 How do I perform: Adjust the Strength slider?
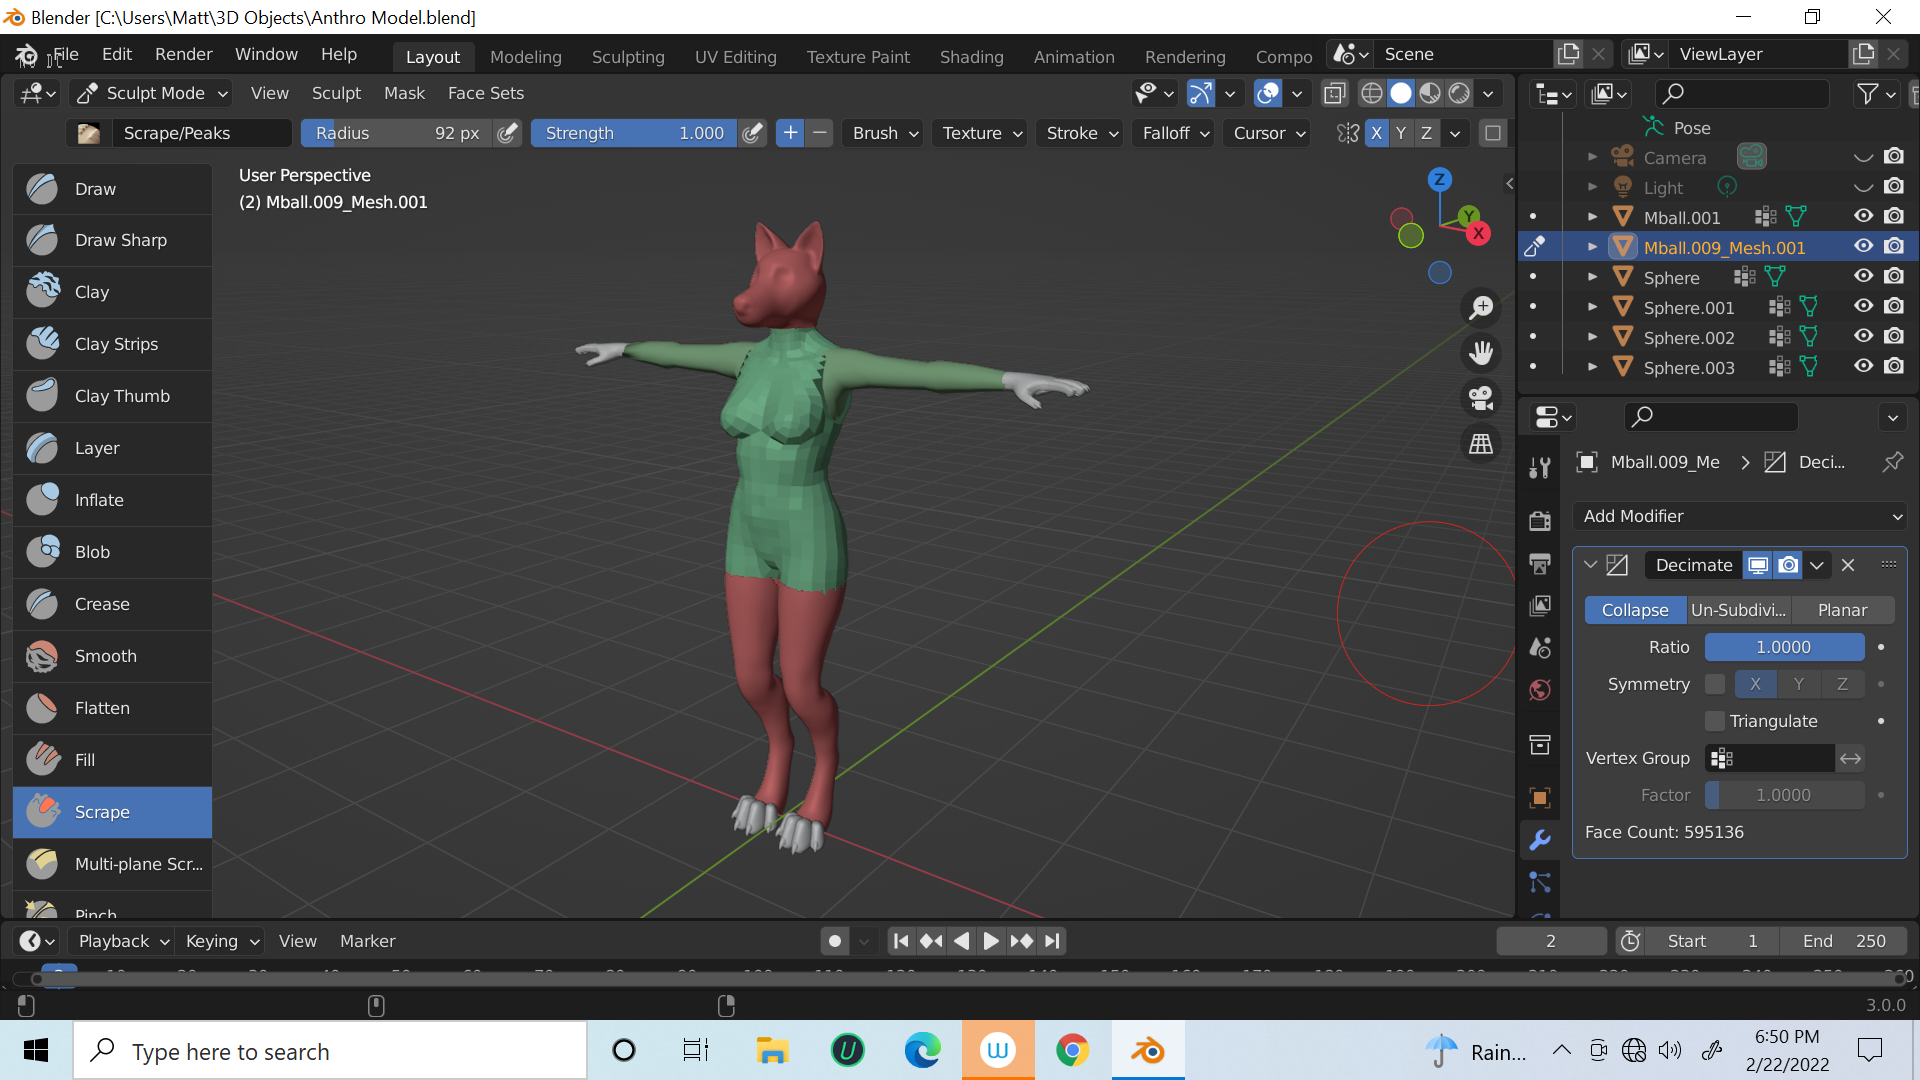(x=634, y=133)
